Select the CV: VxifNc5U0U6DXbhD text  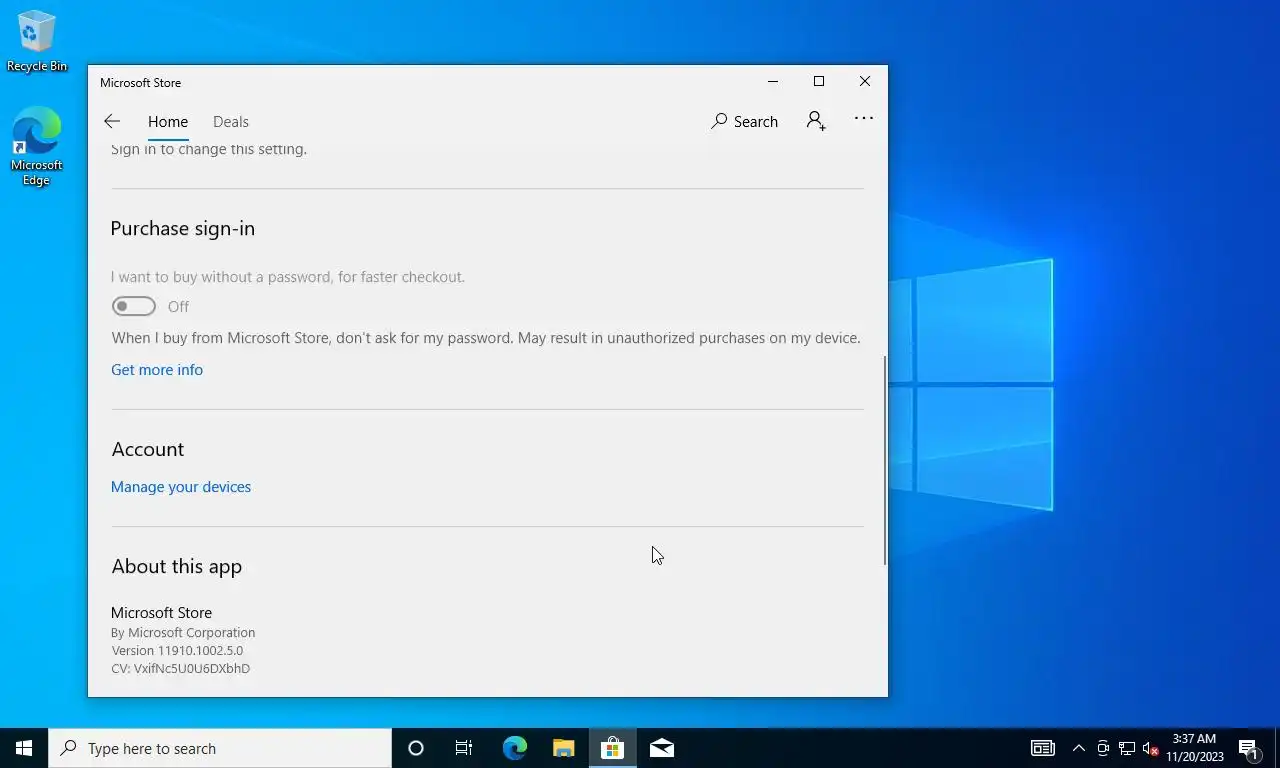pyautogui.click(x=181, y=668)
